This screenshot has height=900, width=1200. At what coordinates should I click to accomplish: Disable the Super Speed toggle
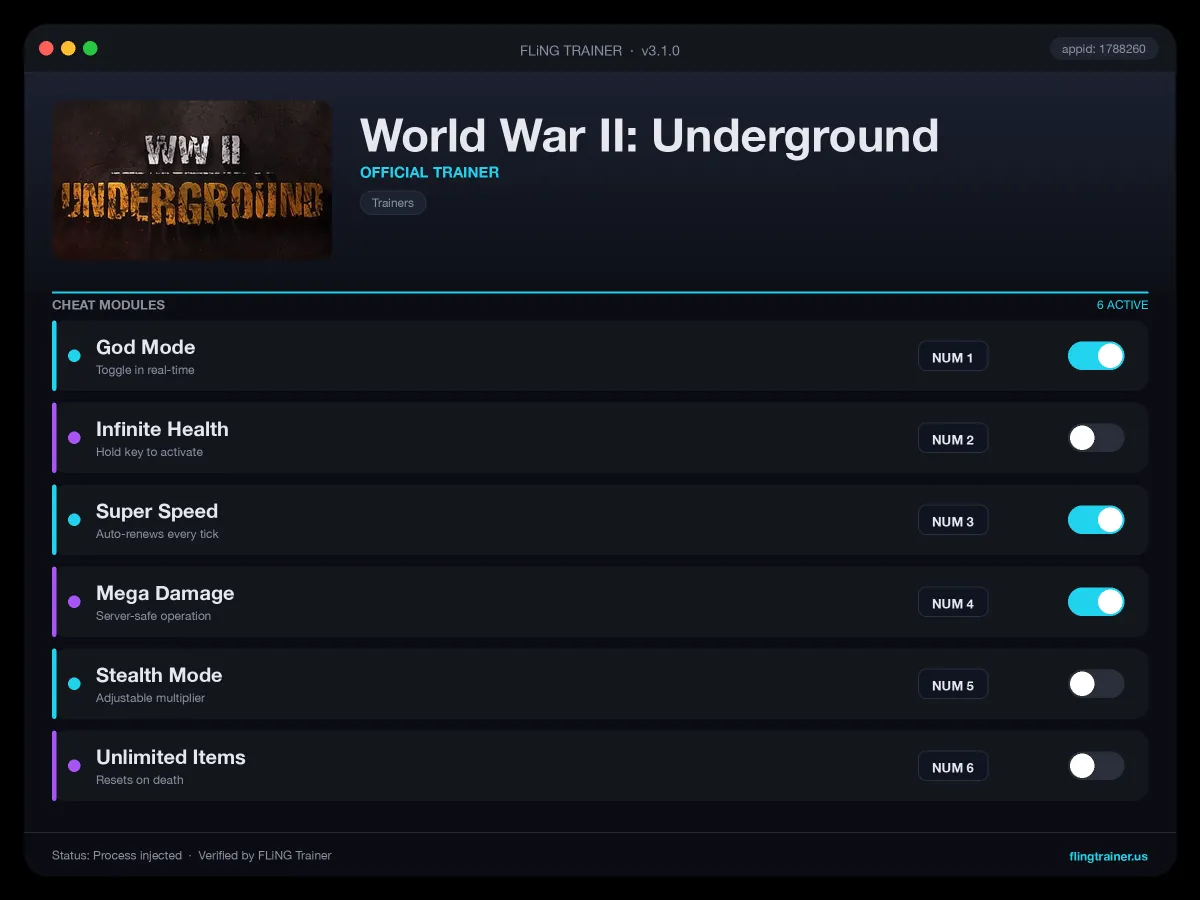1096,520
